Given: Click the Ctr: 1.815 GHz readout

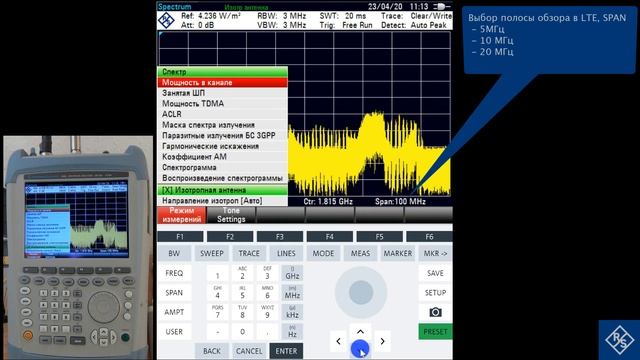Looking at the screenshot, I should pyautogui.click(x=328, y=202).
